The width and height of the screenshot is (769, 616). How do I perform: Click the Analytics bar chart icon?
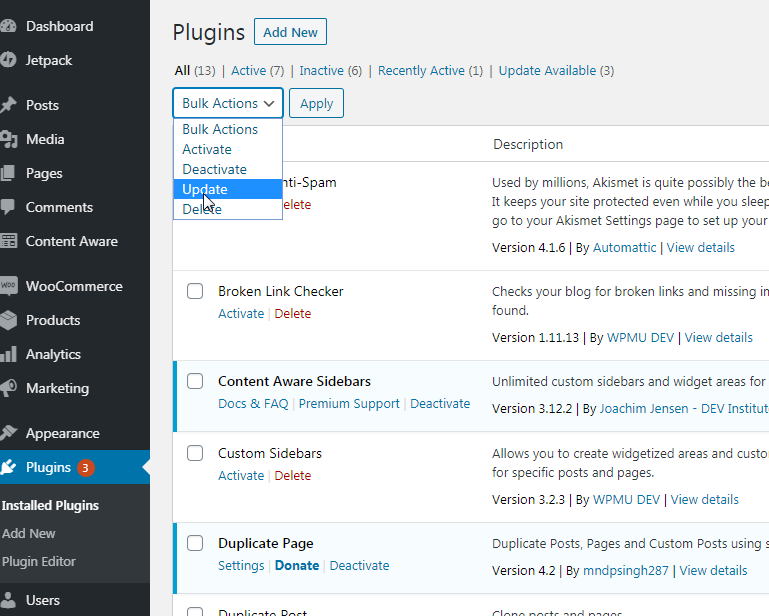tap(8, 354)
